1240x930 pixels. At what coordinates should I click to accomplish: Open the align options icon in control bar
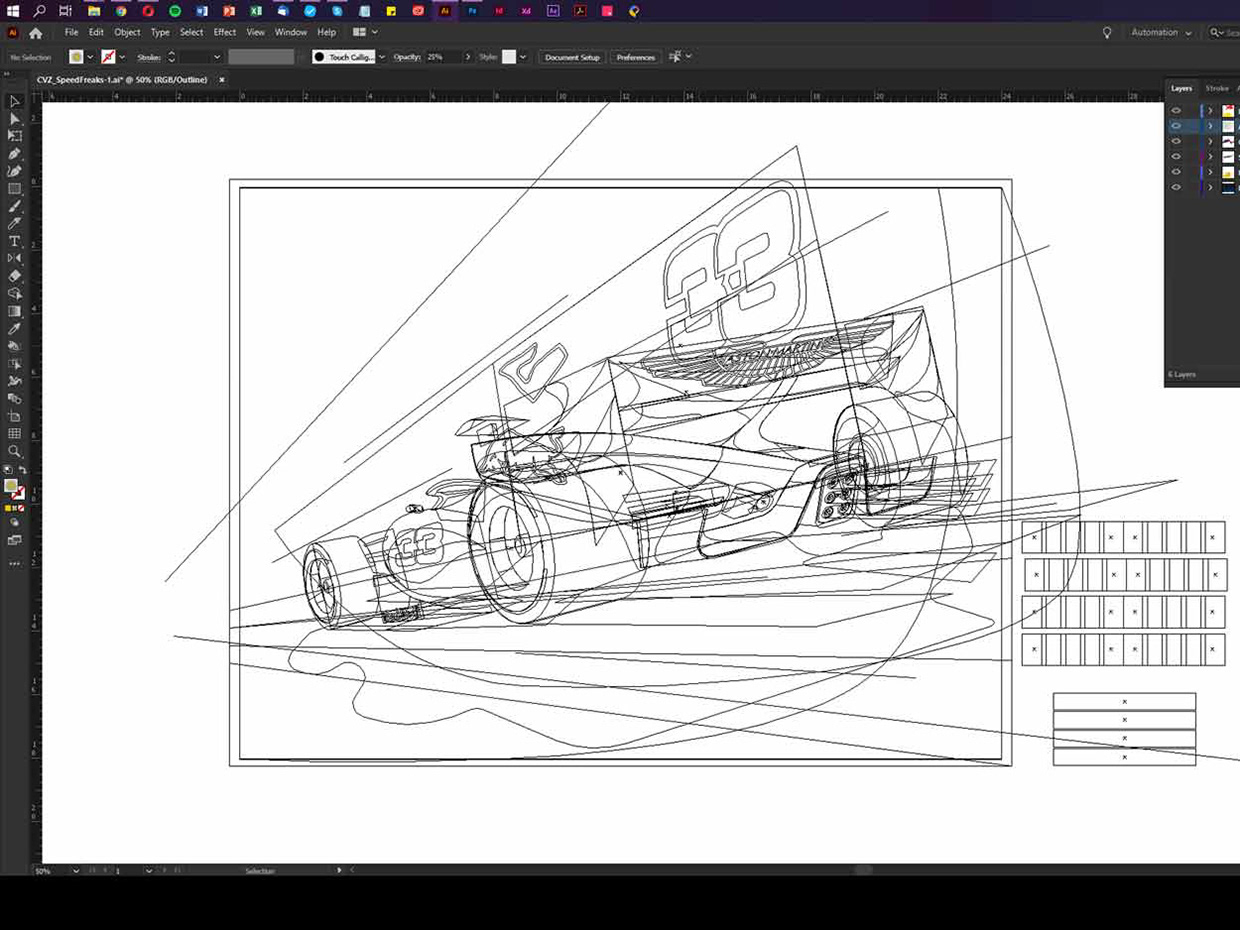(x=675, y=57)
